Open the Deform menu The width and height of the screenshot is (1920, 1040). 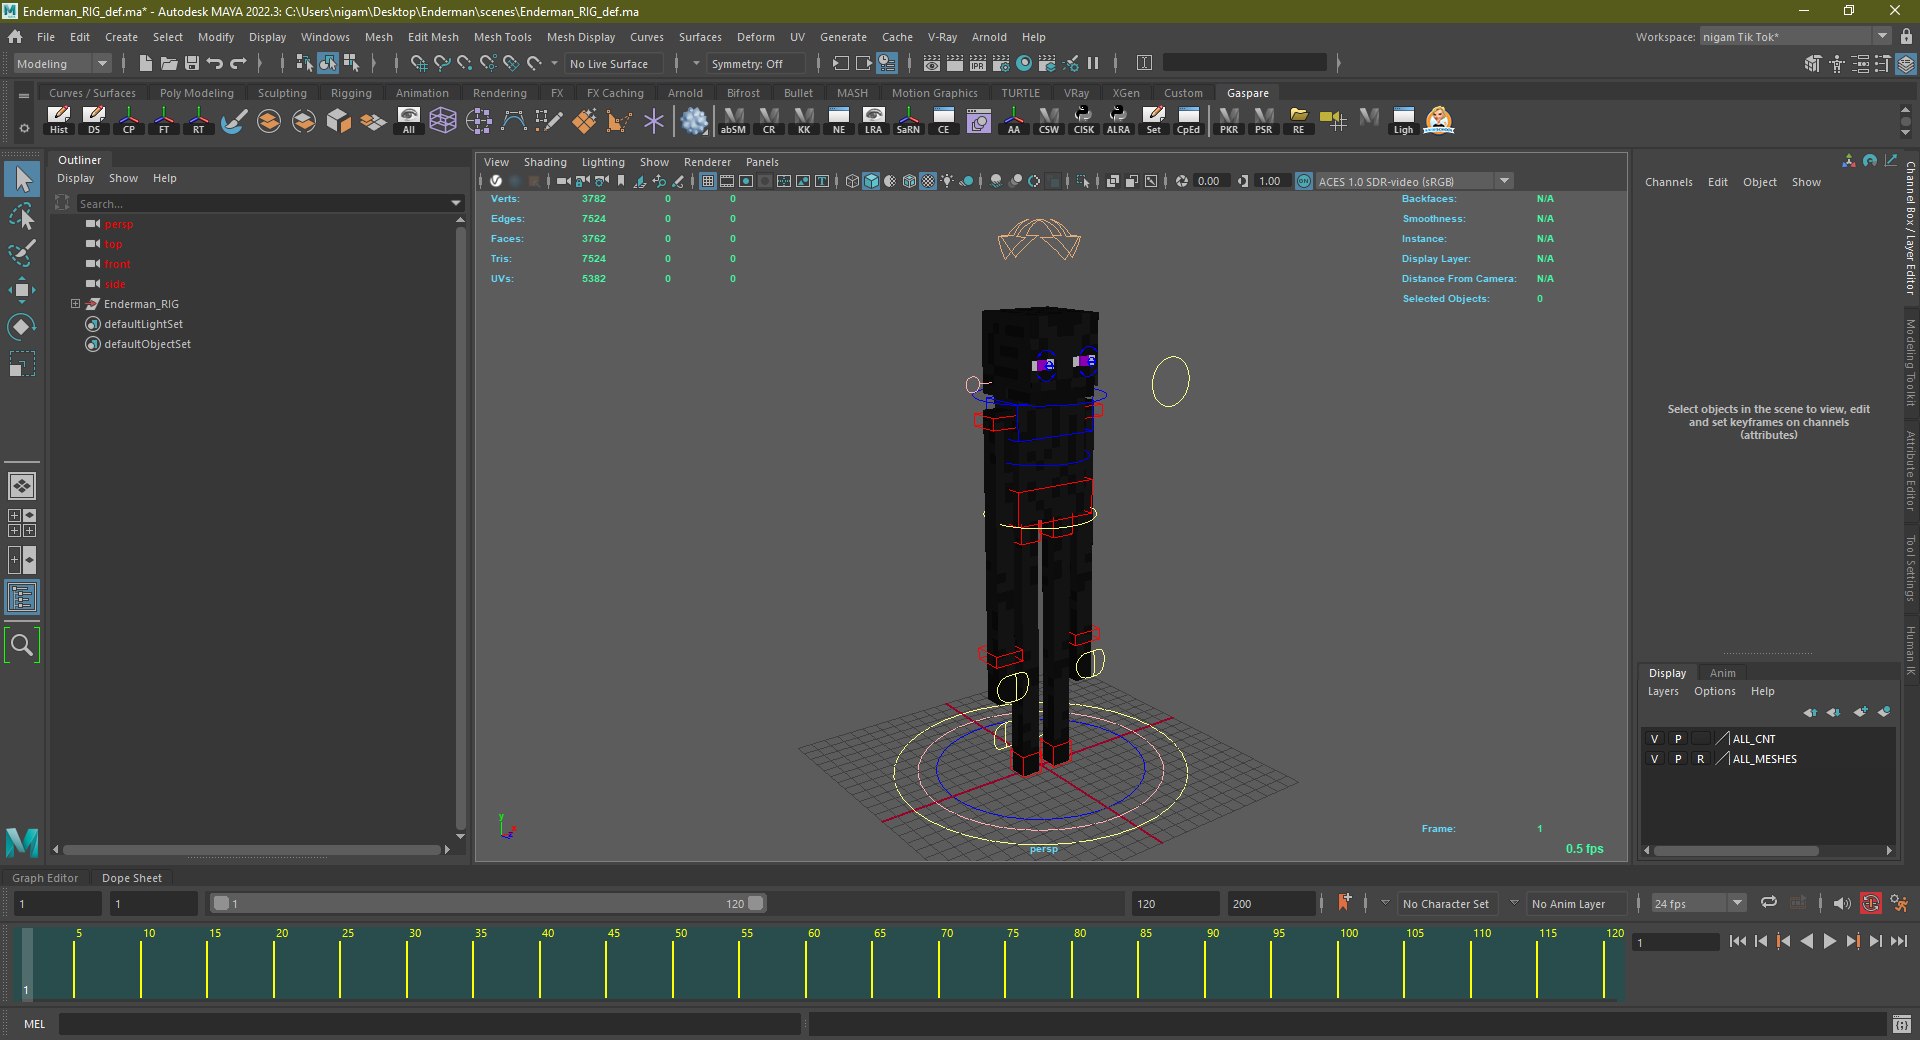coord(755,37)
